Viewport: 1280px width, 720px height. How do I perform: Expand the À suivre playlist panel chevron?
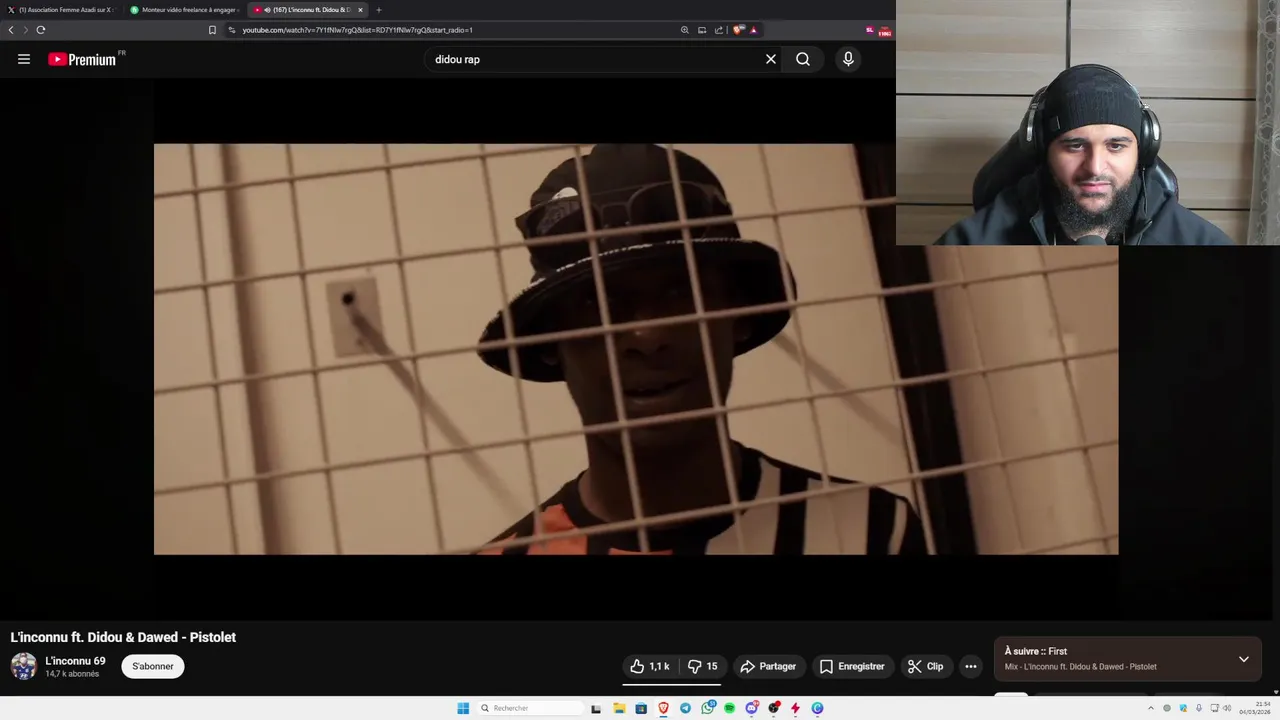point(1244,659)
